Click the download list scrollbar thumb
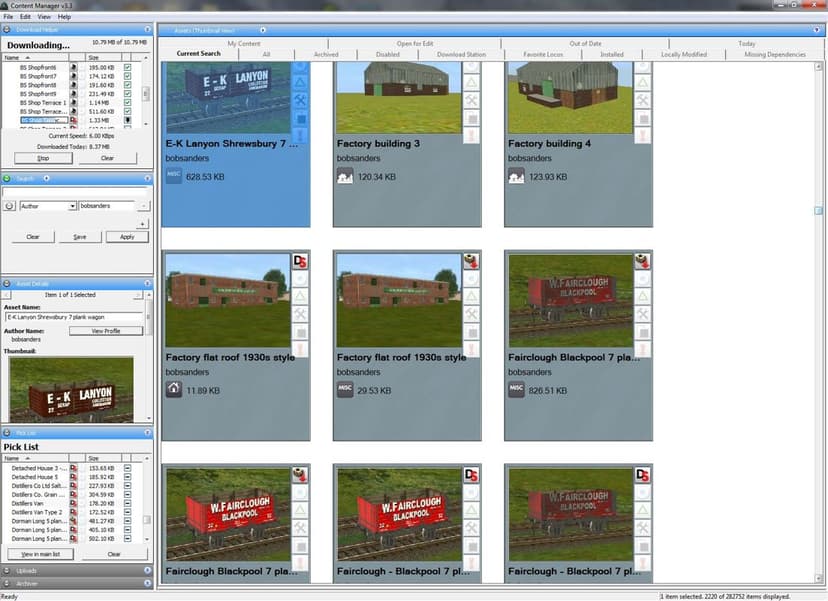This screenshot has height=601, width=828. 146,93
